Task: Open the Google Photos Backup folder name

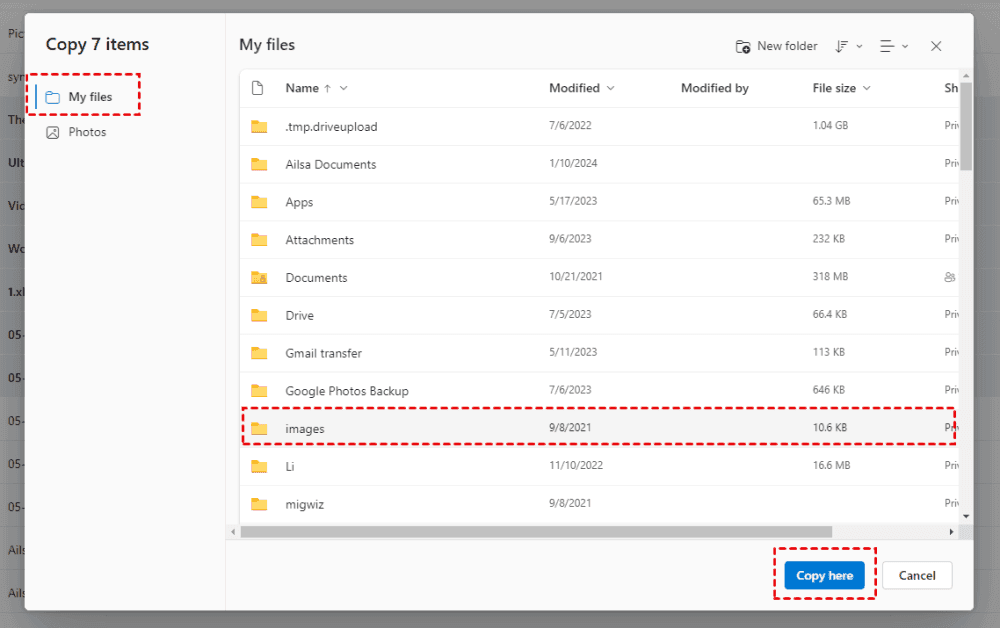Action: [347, 391]
